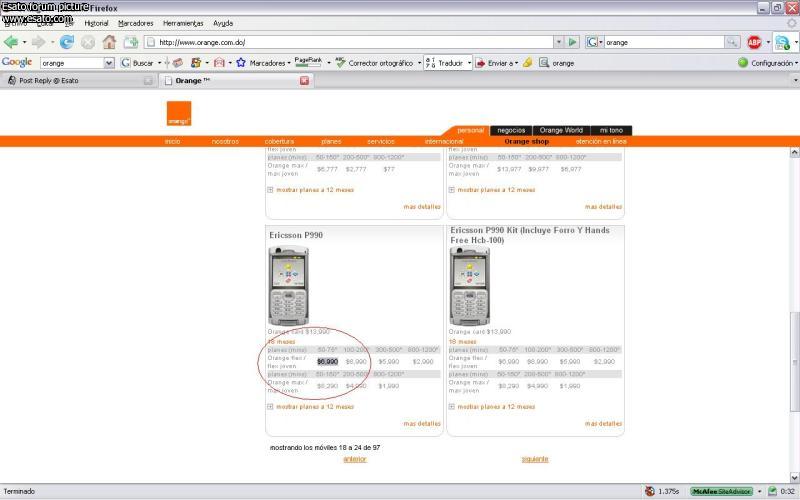The height and width of the screenshot is (500, 800).
Task: Click the search magnifier button in the Firefox search box
Action: tap(732, 42)
